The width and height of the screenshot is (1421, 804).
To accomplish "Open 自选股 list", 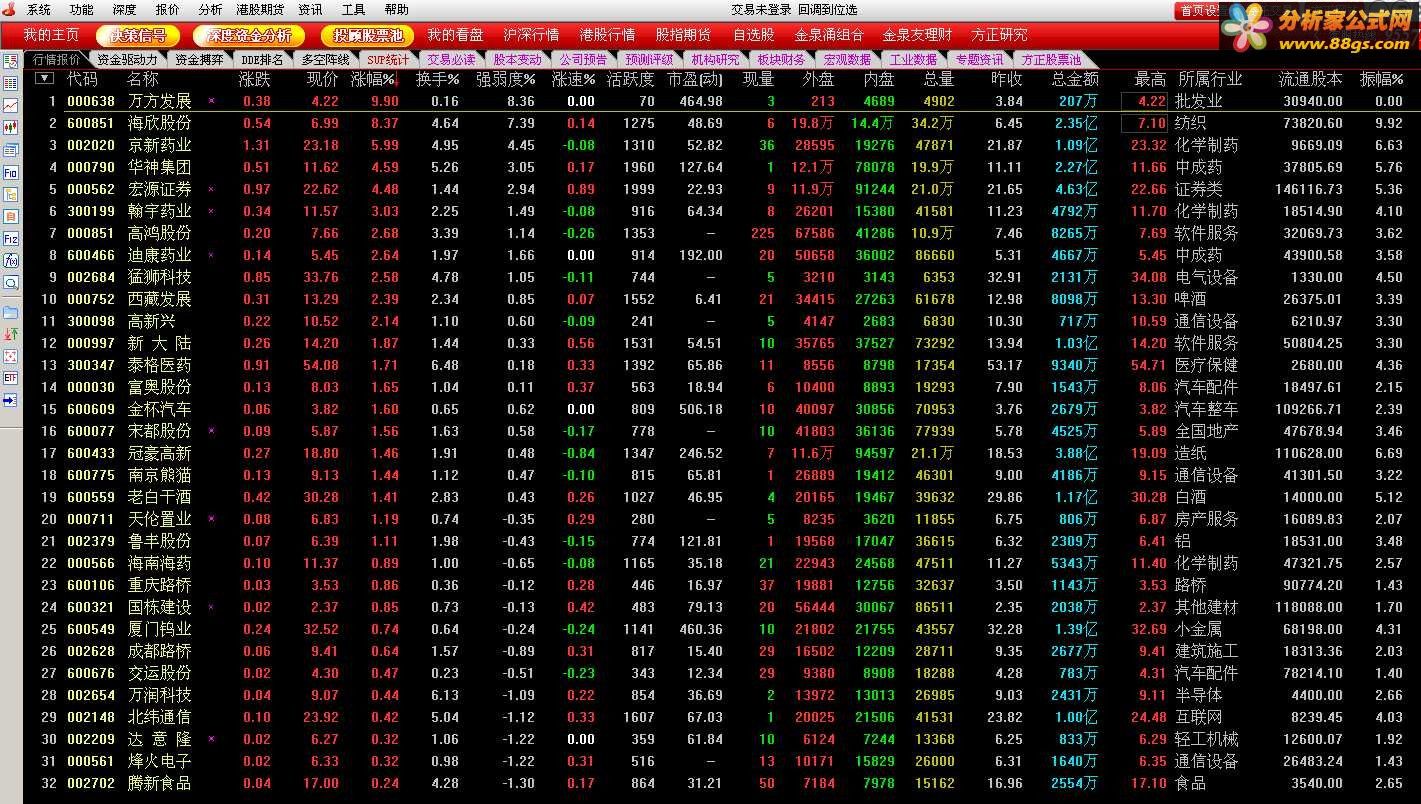I will coord(753,35).
